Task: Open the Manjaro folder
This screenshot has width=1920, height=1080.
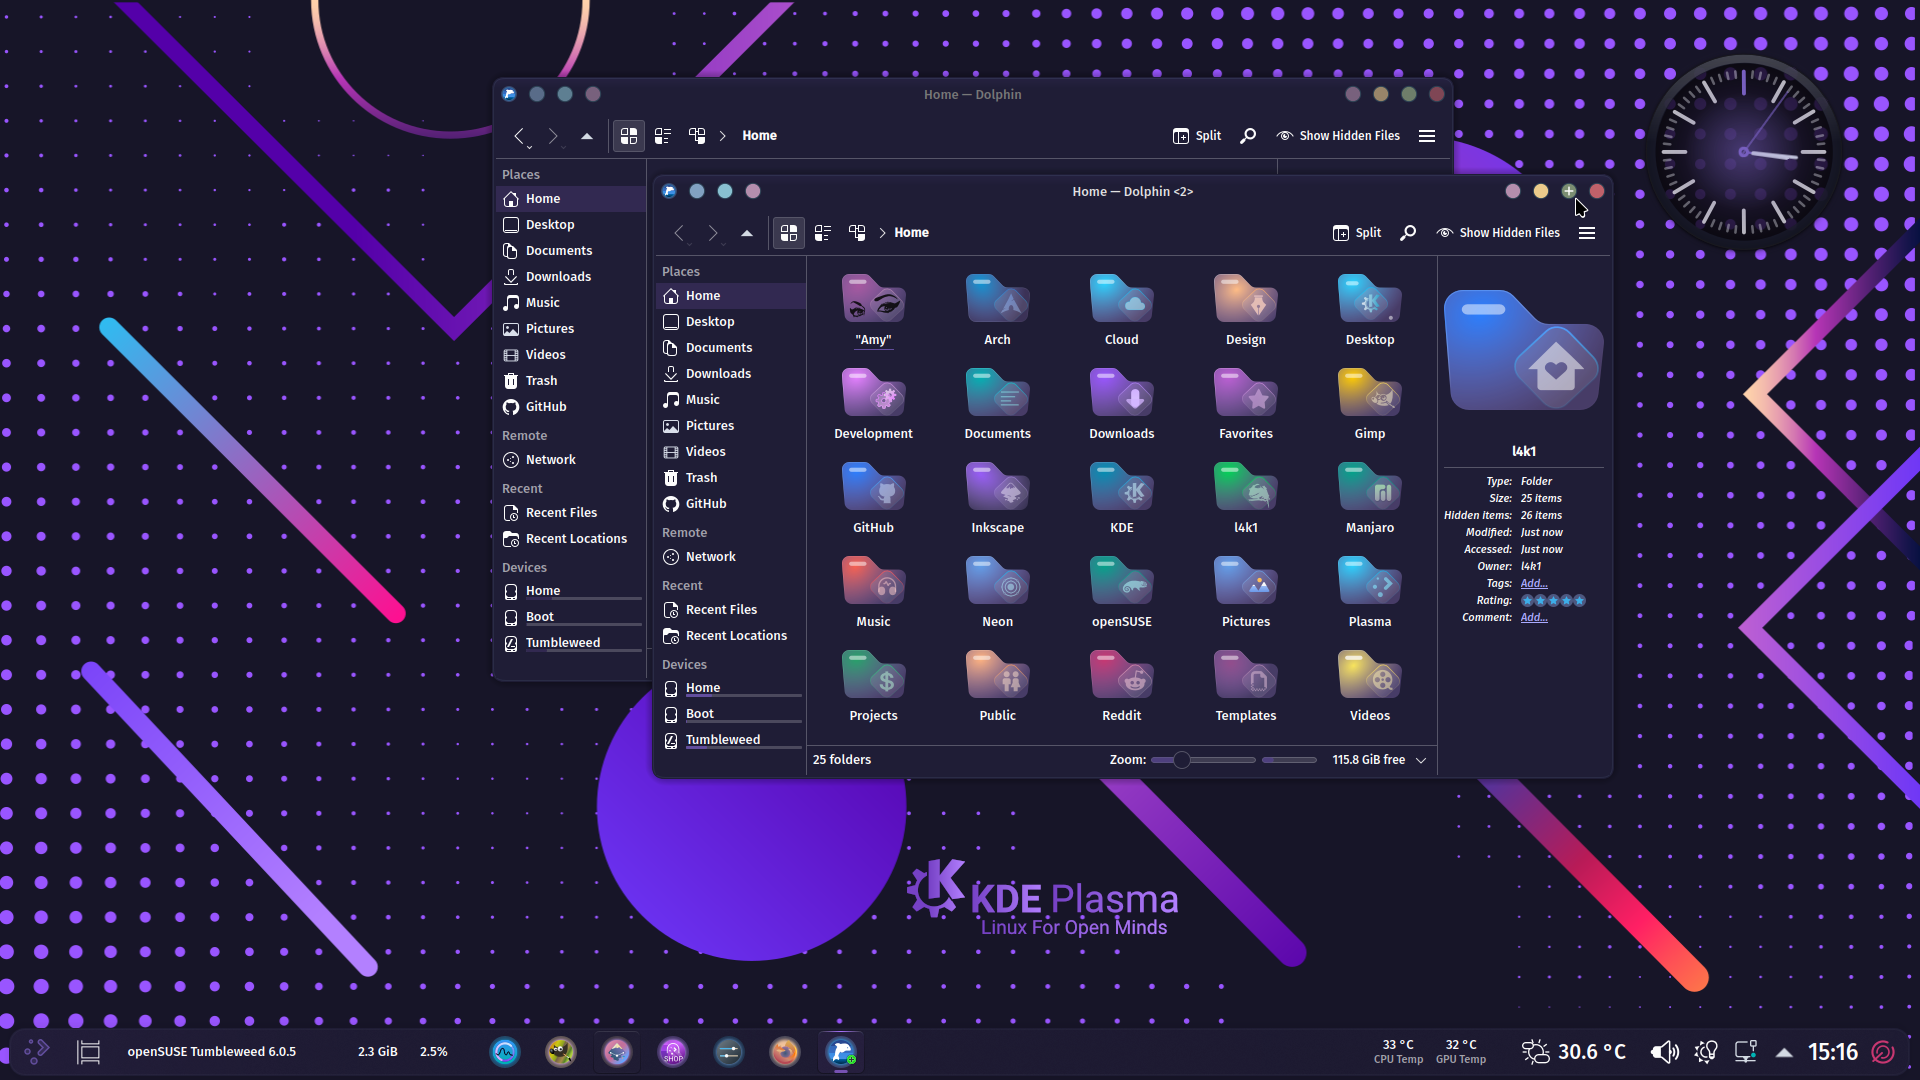Action: tap(1369, 498)
